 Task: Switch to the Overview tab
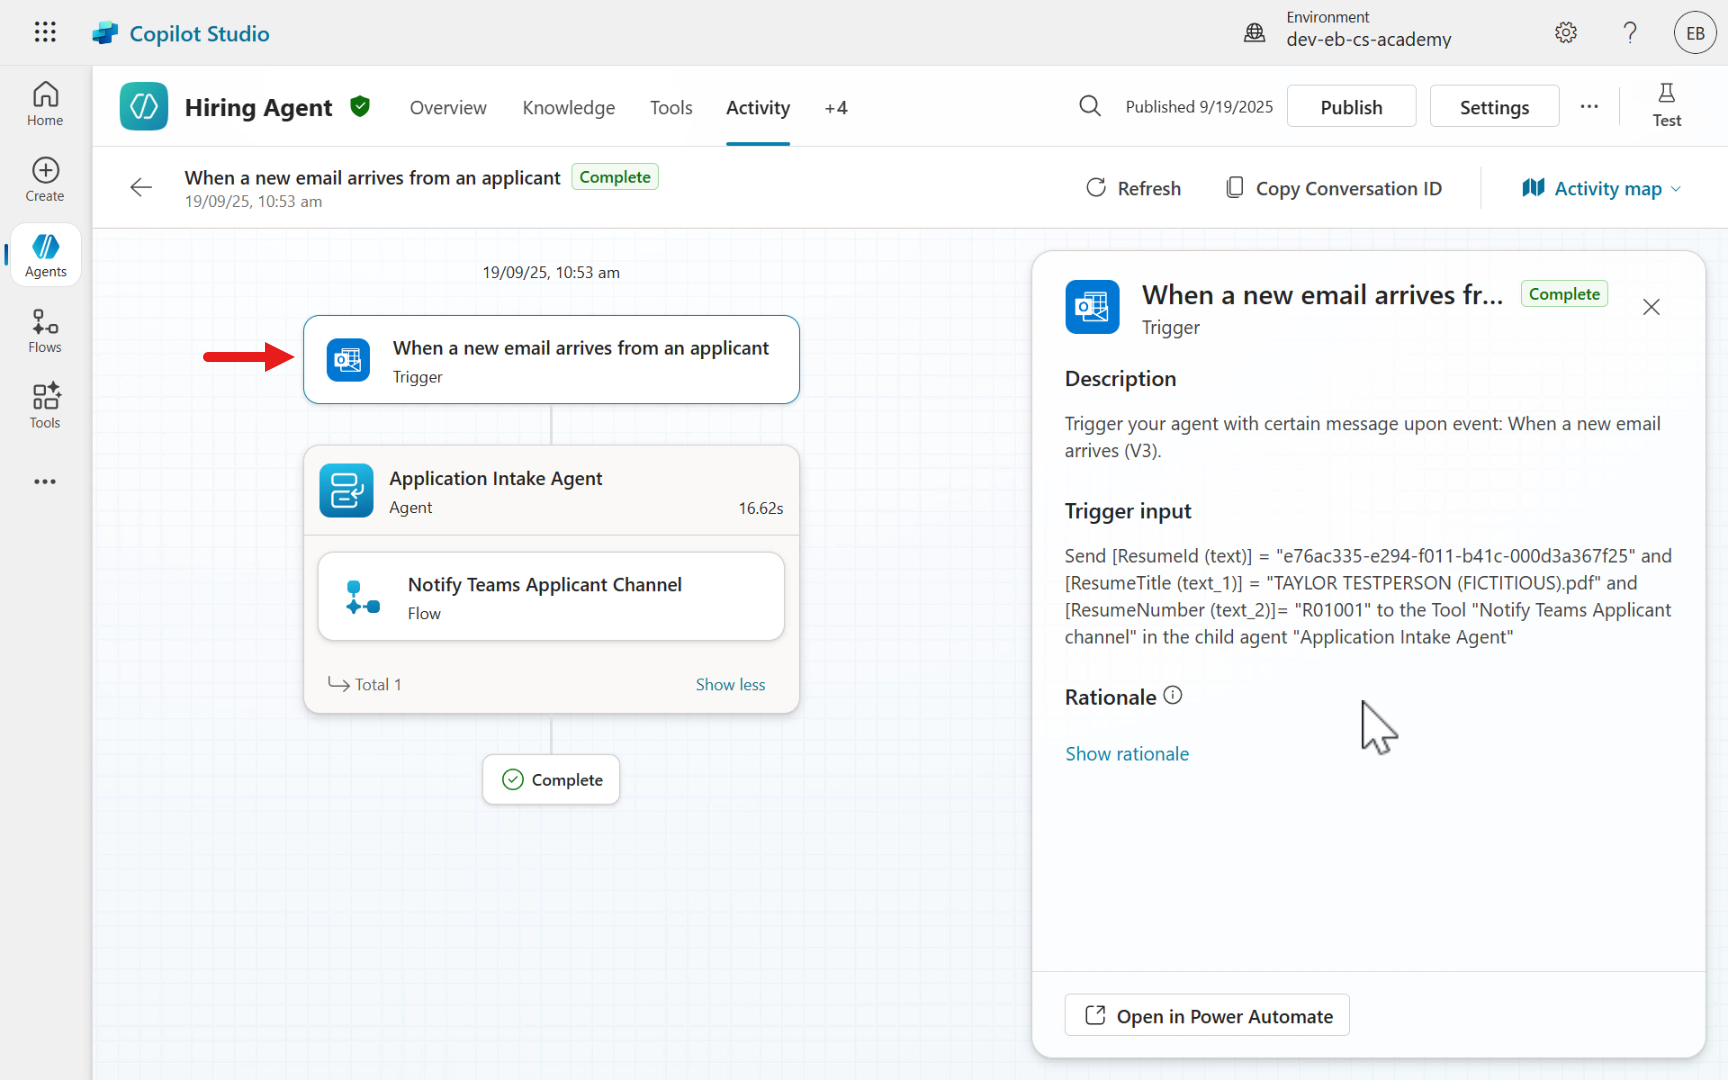point(448,108)
